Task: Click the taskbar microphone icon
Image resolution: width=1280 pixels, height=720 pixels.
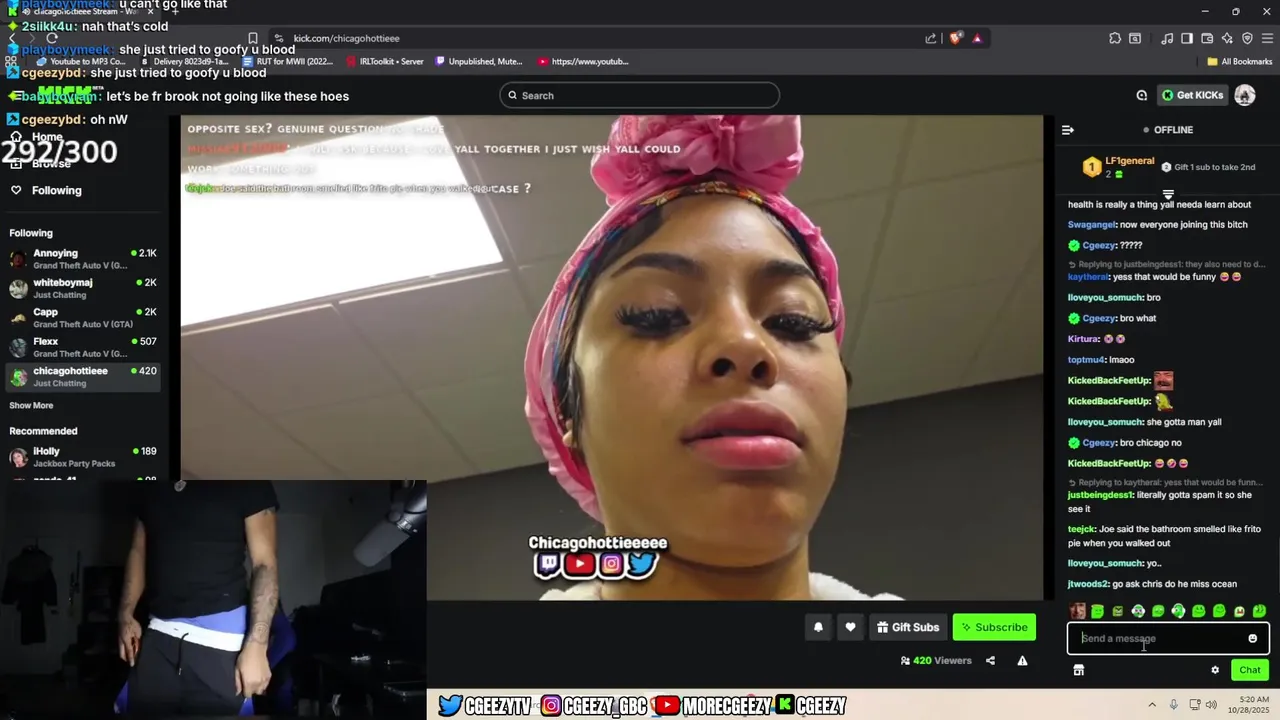Action: (1174, 705)
